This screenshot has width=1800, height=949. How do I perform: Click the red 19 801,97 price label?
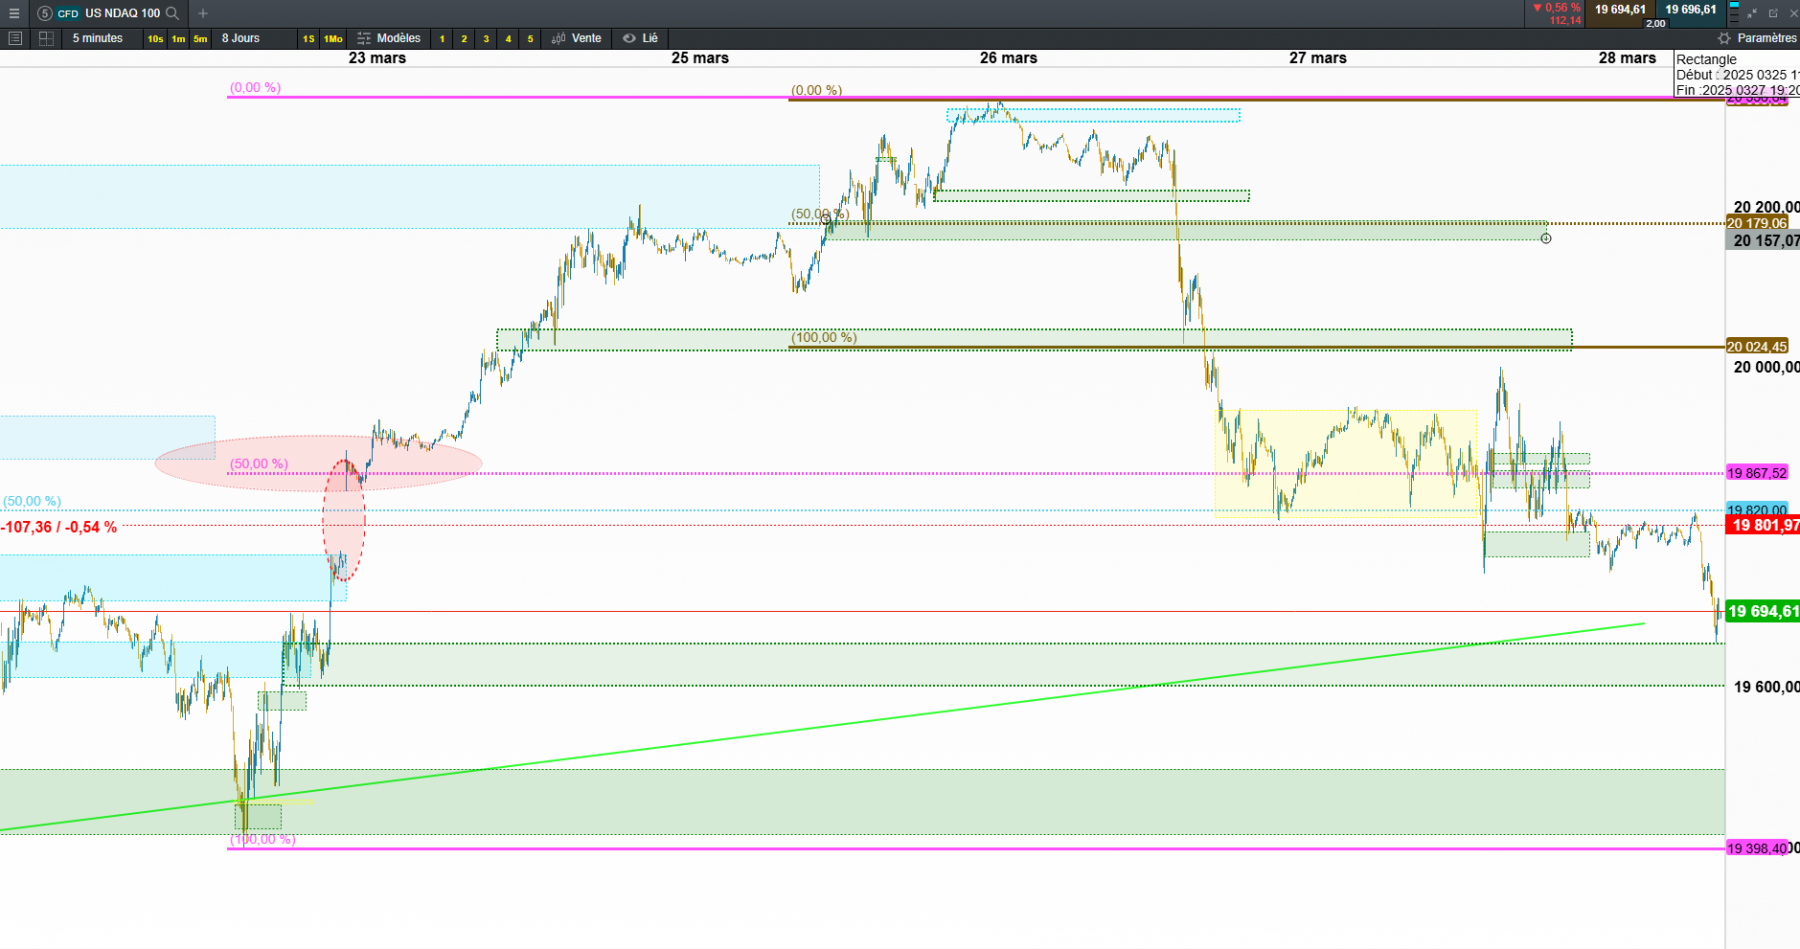pyautogui.click(x=1763, y=525)
